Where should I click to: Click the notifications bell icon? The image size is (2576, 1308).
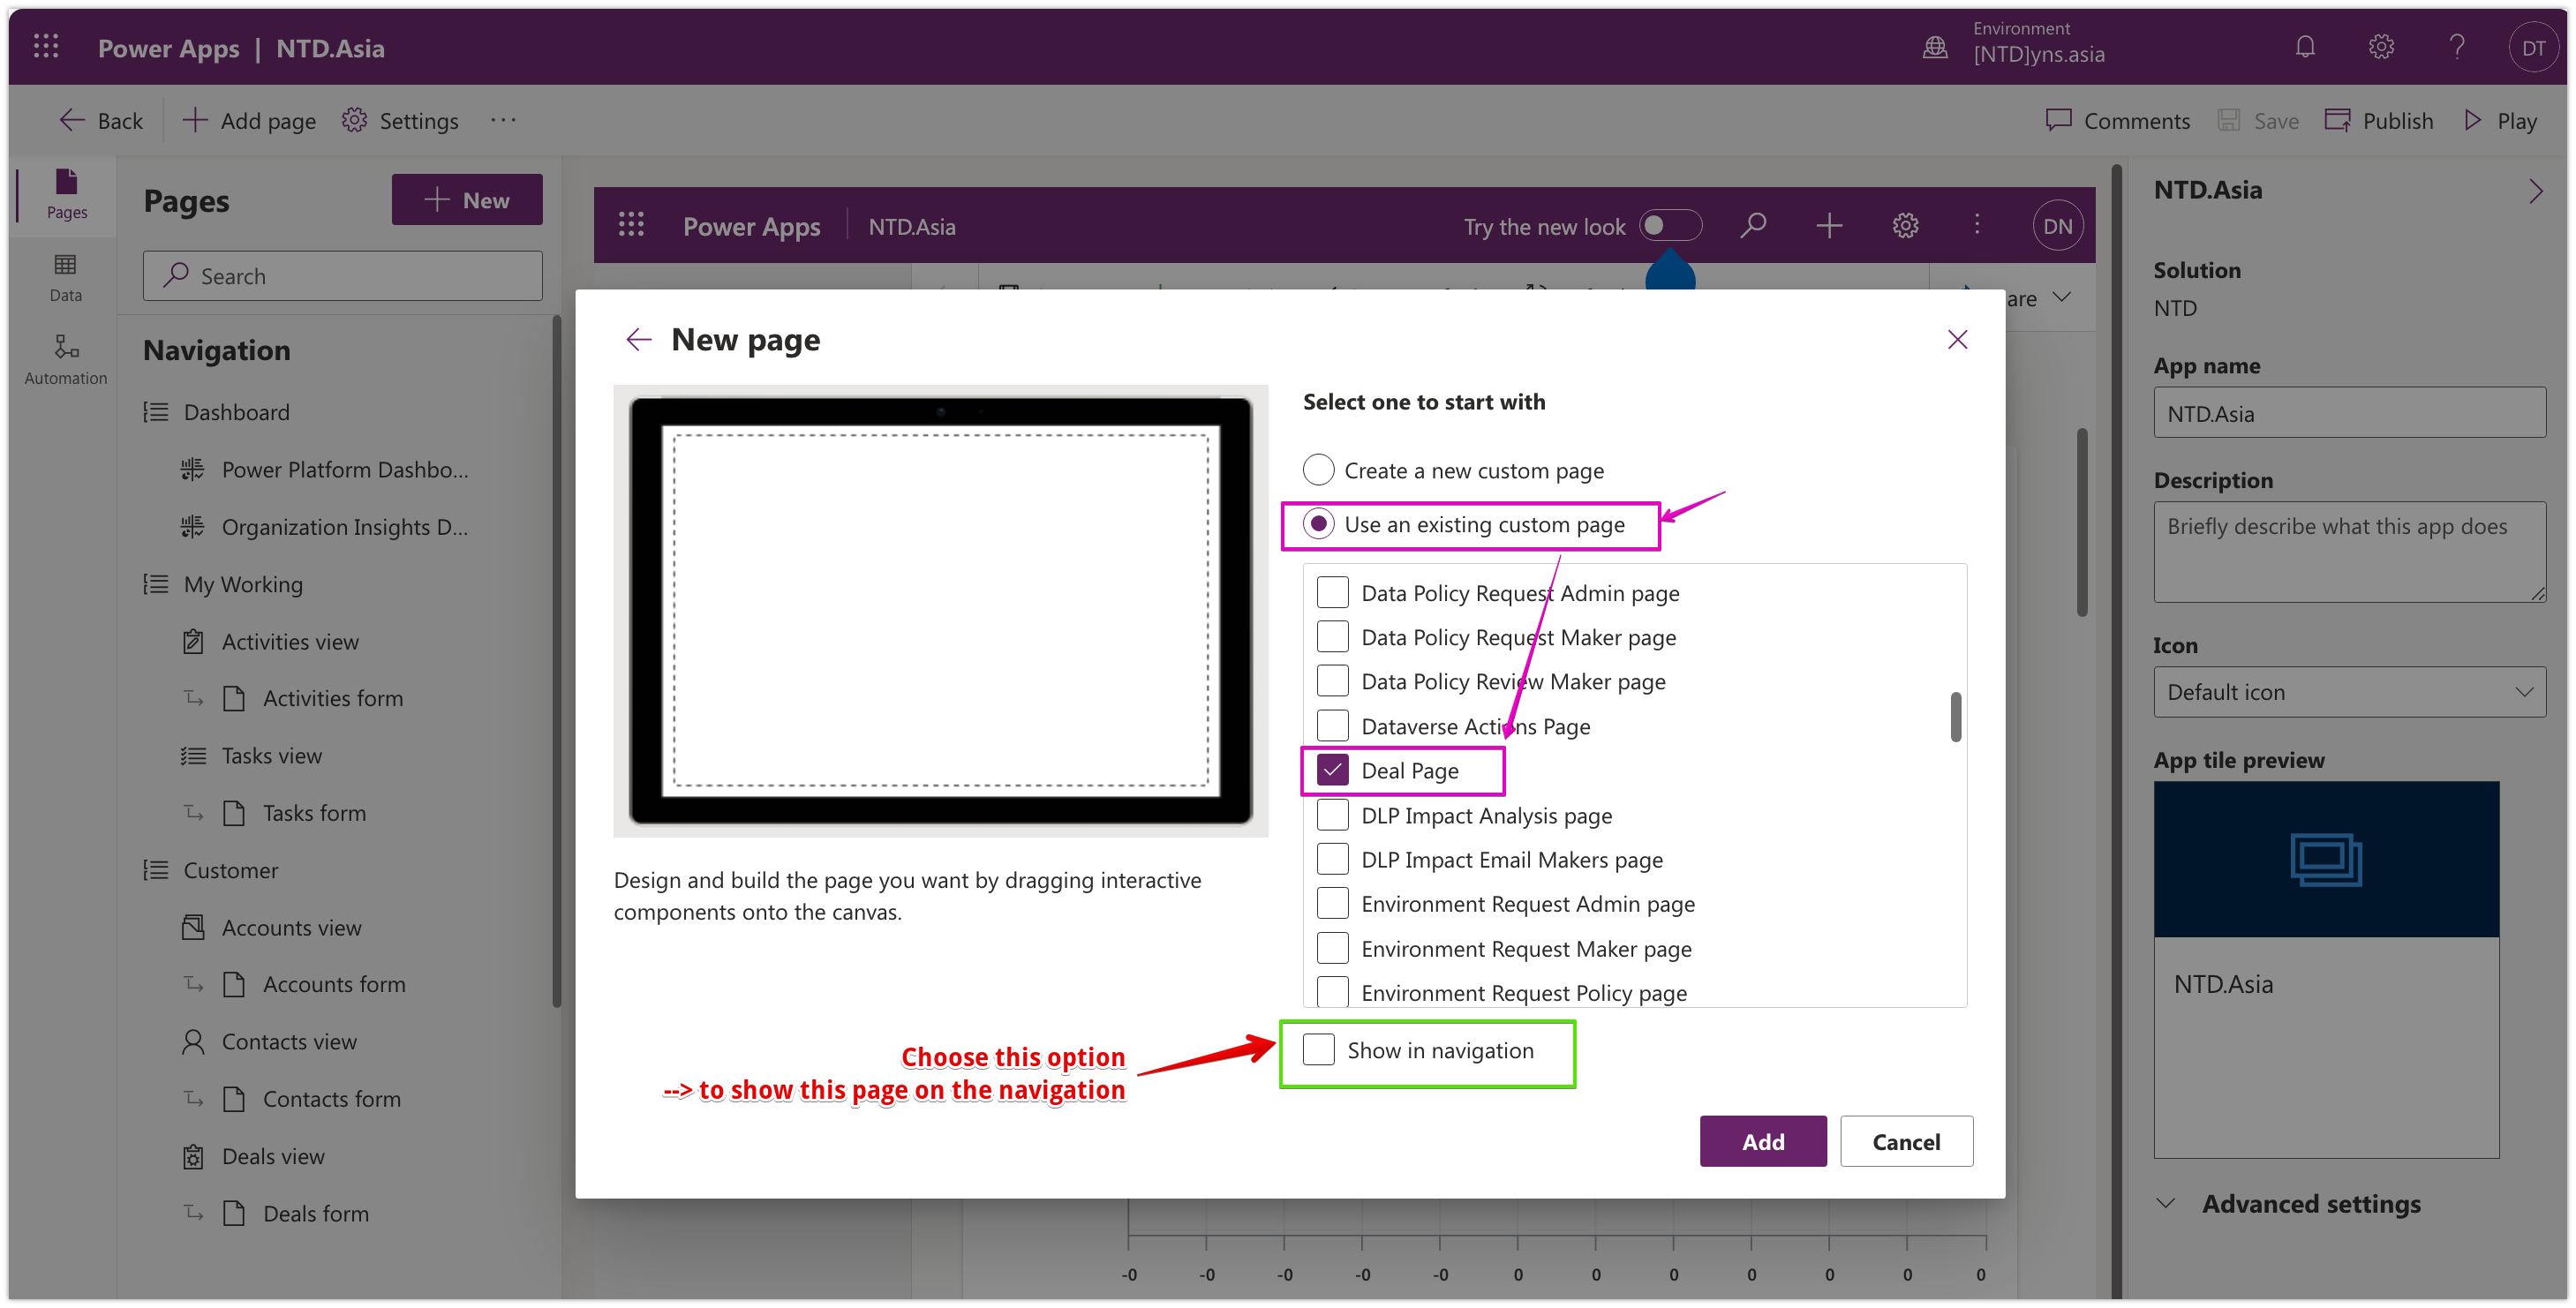2305,47
